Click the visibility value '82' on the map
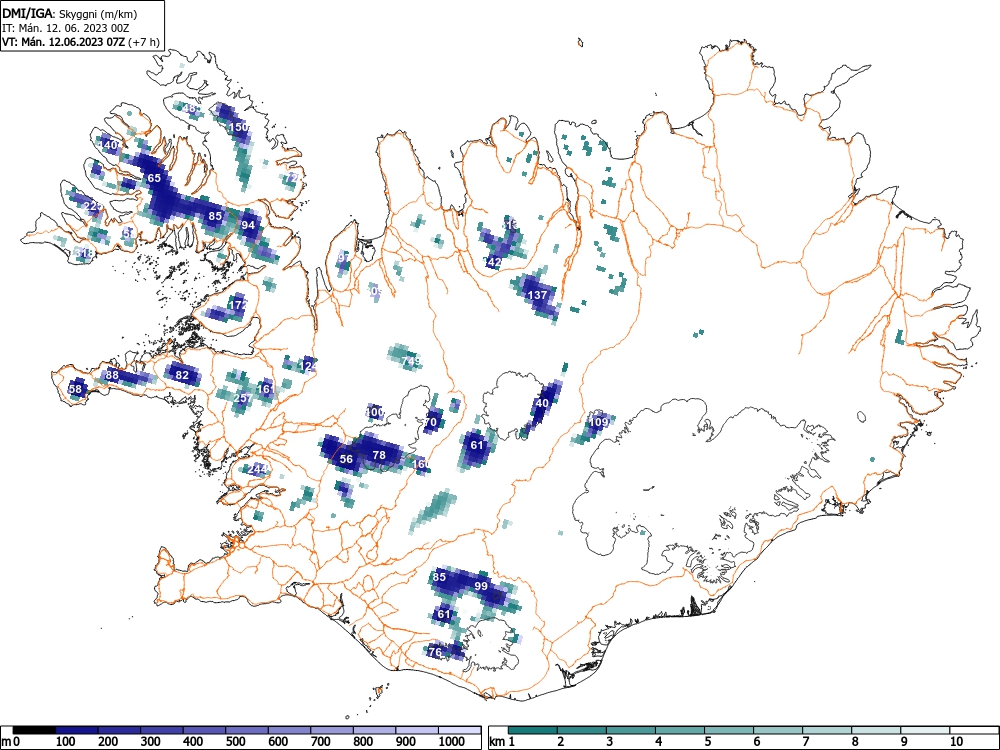The height and width of the screenshot is (750, 1000). pos(182,375)
